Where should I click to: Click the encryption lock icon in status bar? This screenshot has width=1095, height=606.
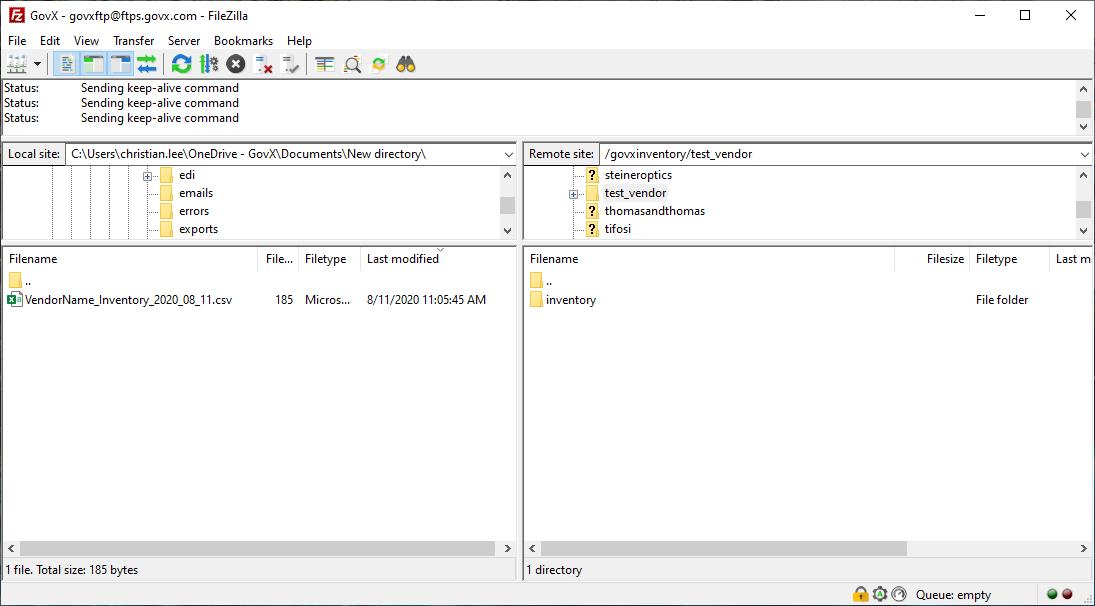click(860, 594)
